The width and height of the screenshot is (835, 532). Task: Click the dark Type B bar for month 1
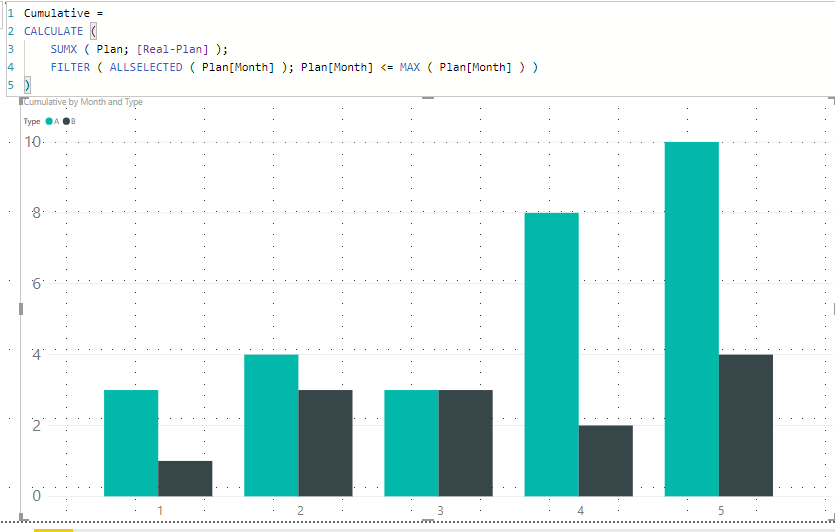point(185,478)
